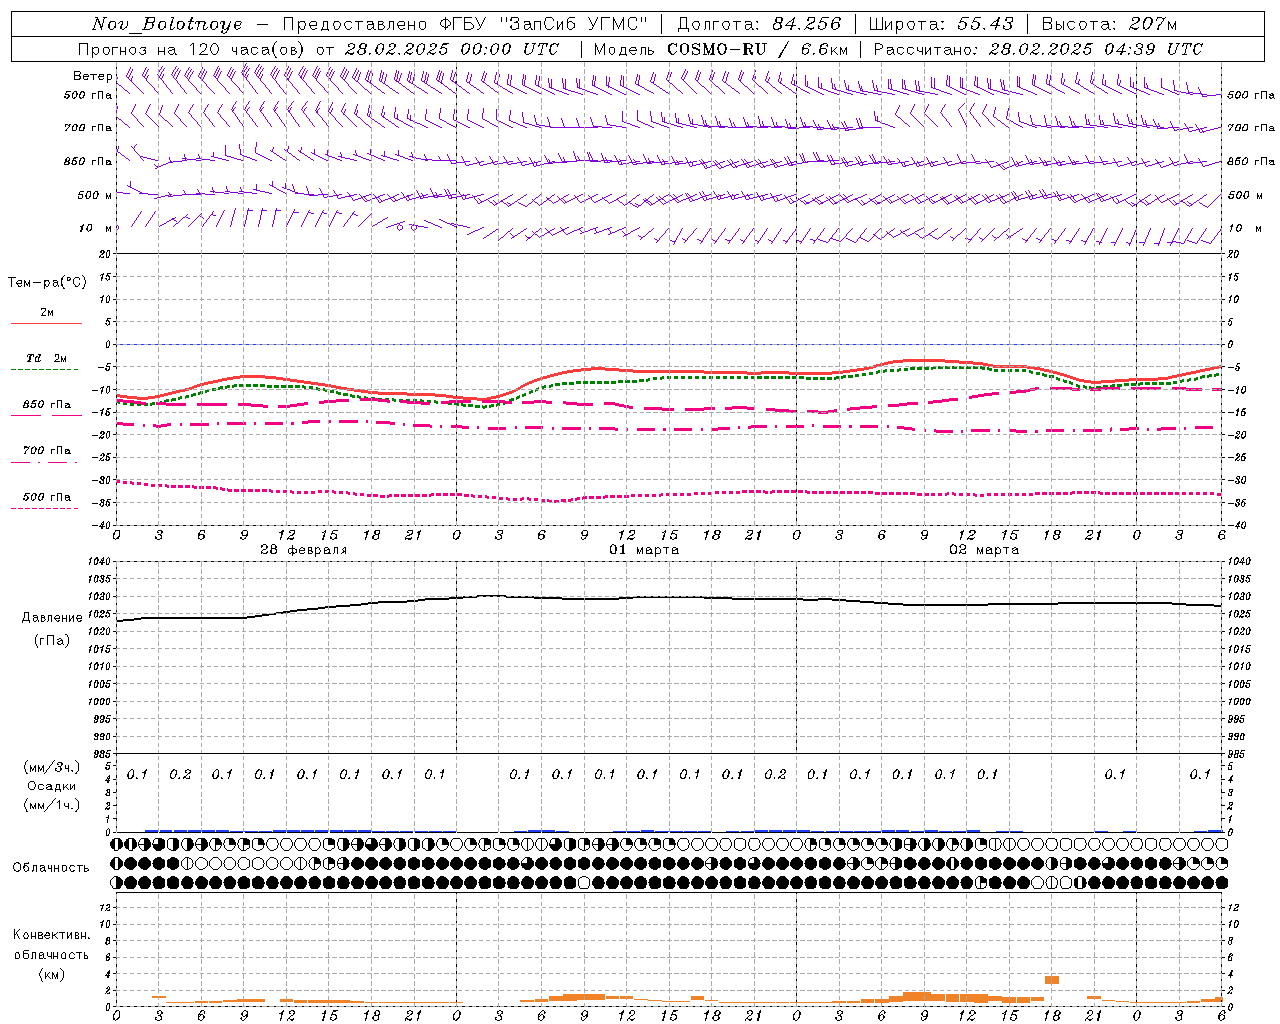Viewport: 1280px width, 1024px height.
Task: Click the dotted line sample under the 500 гПа temperature legend
Action: point(45,509)
